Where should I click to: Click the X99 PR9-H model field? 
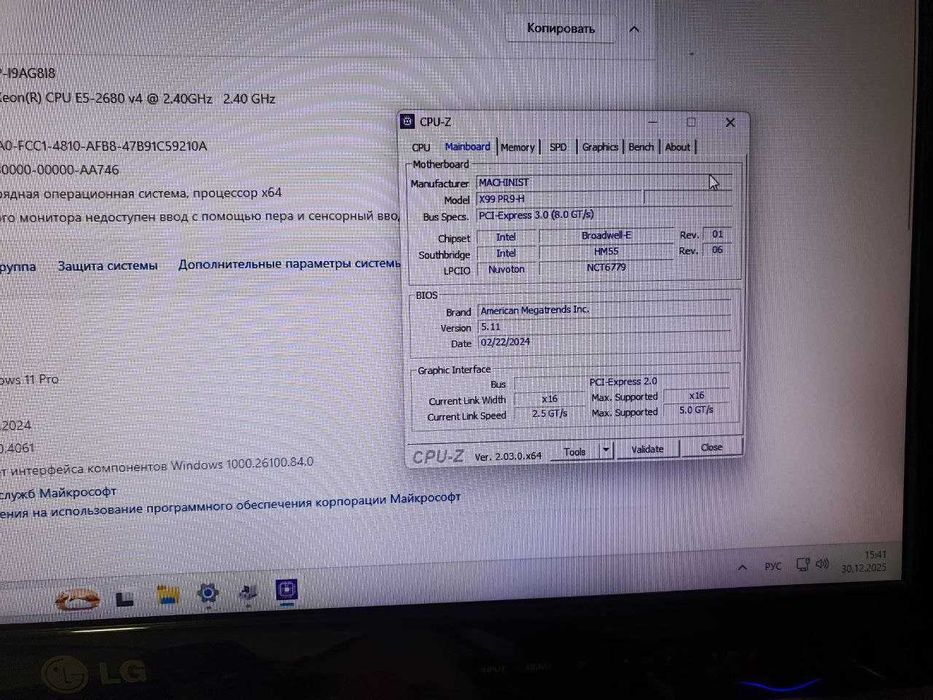tap(559, 199)
